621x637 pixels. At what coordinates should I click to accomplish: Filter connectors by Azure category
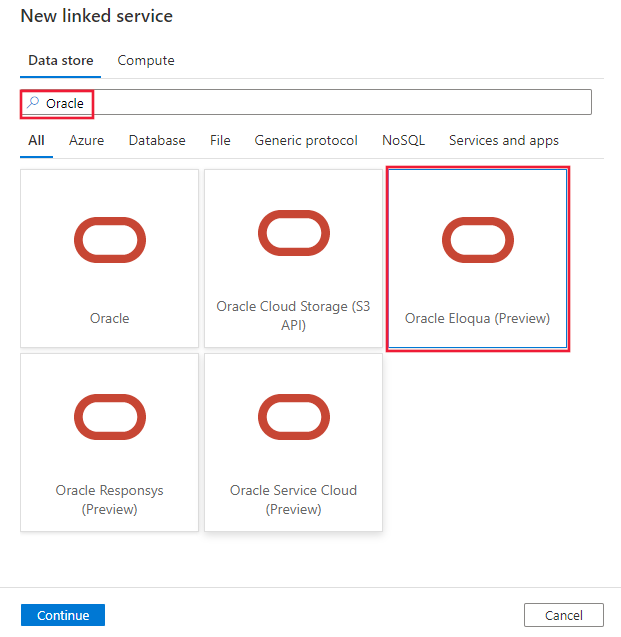pyautogui.click(x=87, y=141)
